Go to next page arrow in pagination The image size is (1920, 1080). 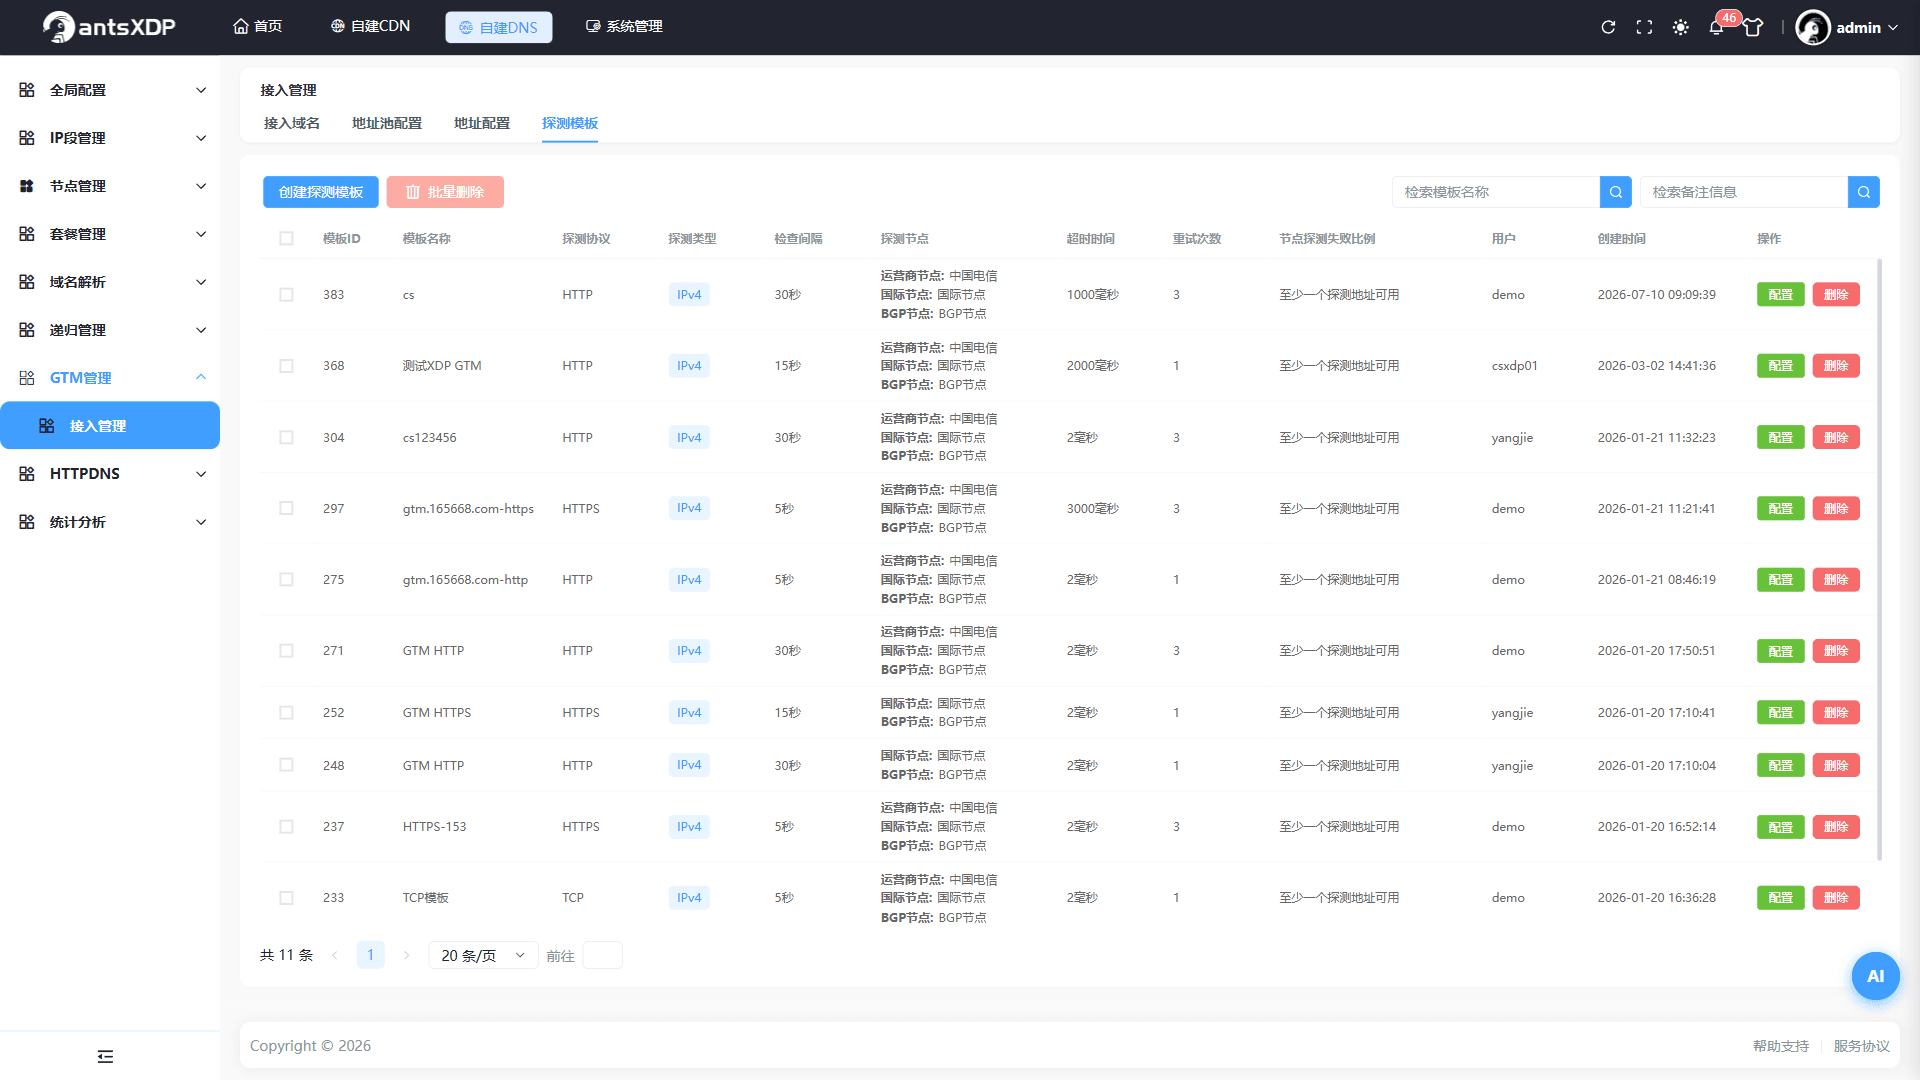(406, 955)
